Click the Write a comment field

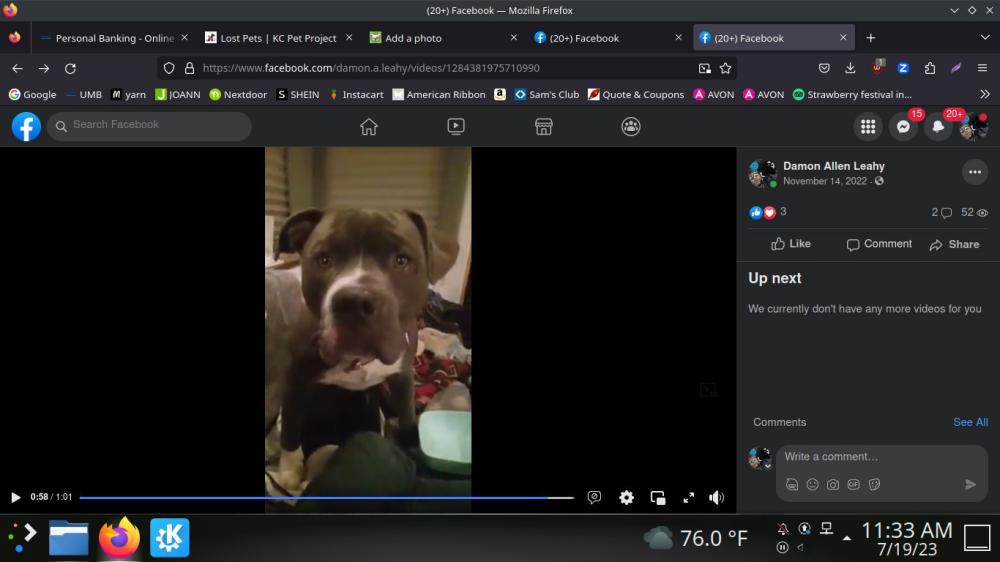pyautogui.click(x=866, y=457)
